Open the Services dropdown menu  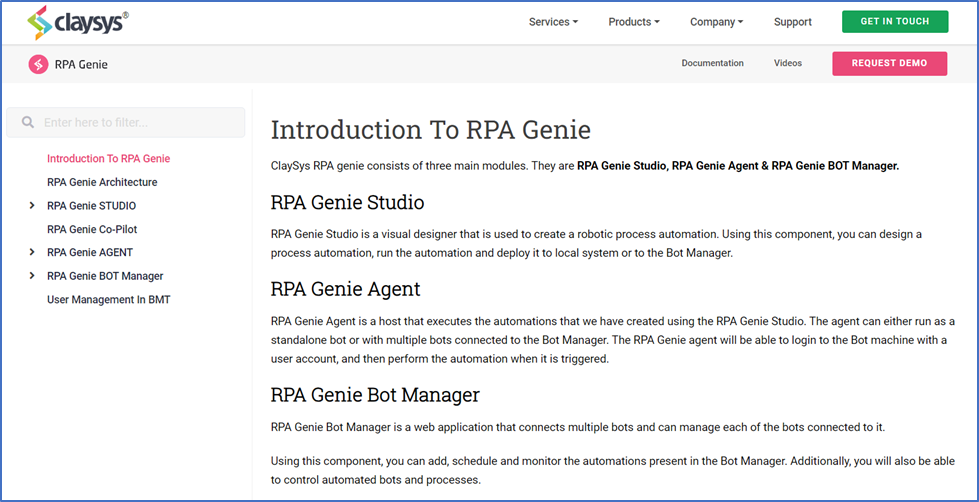point(553,22)
